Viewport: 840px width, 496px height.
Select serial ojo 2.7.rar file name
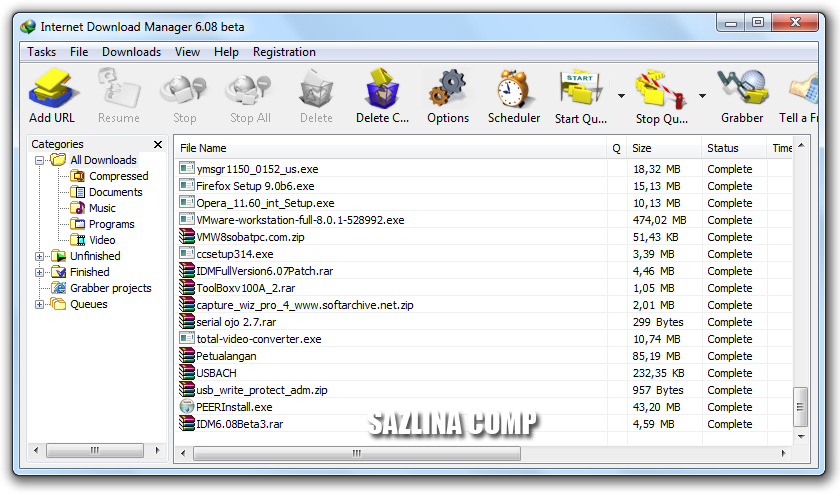tap(236, 322)
